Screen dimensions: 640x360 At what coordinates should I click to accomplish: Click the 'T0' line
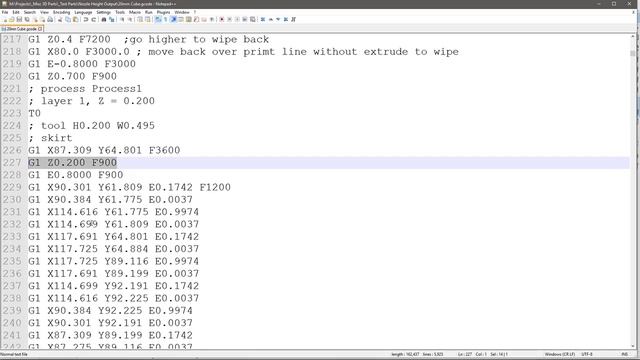point(34,113)
